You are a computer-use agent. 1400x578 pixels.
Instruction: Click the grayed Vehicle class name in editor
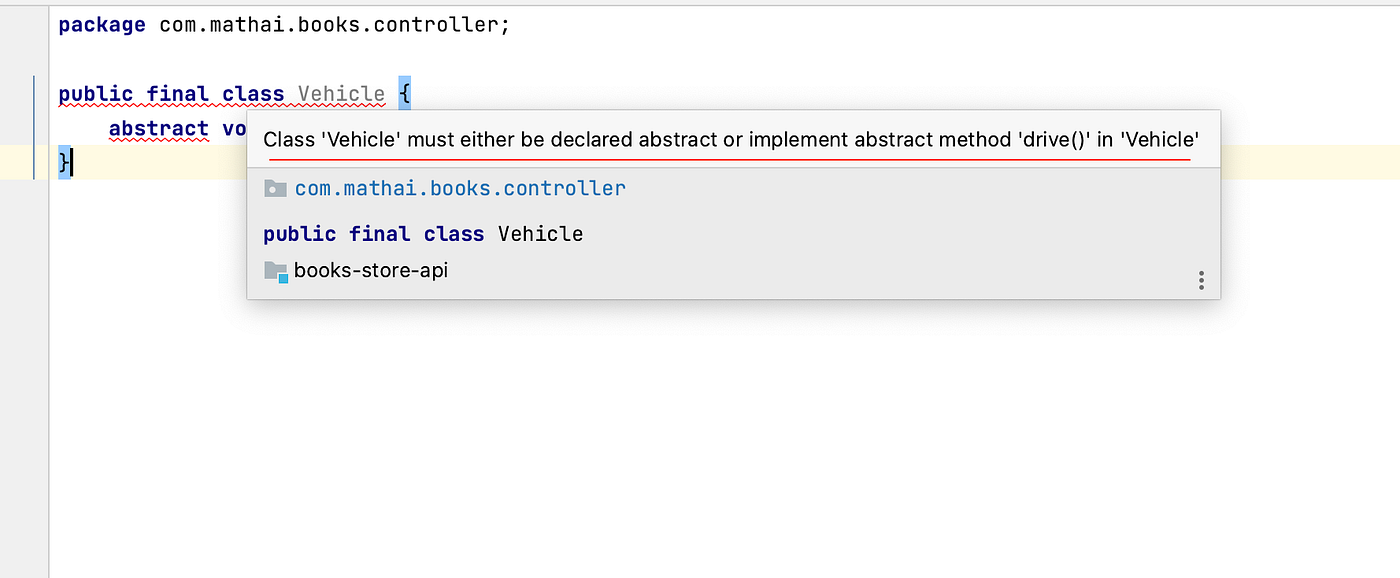point(341,94)
